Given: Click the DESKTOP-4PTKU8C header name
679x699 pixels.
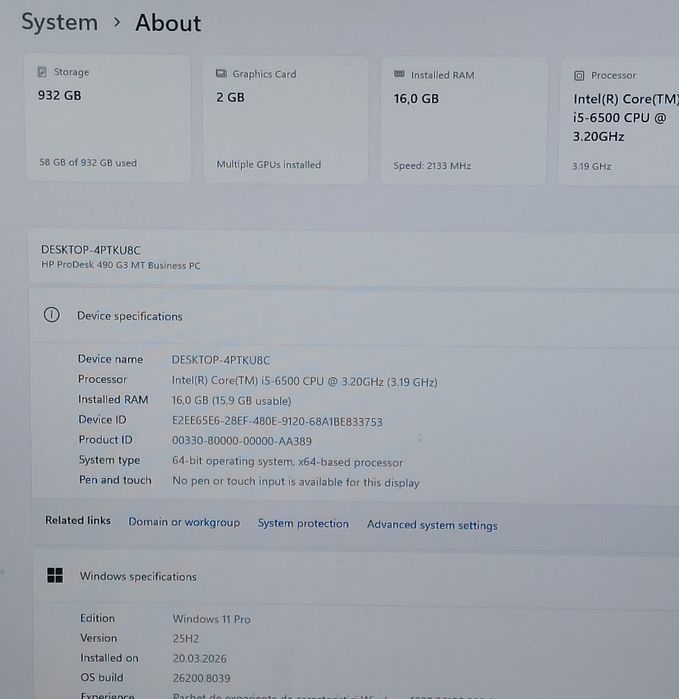Looking at the screenshot, I should point(91,250).
